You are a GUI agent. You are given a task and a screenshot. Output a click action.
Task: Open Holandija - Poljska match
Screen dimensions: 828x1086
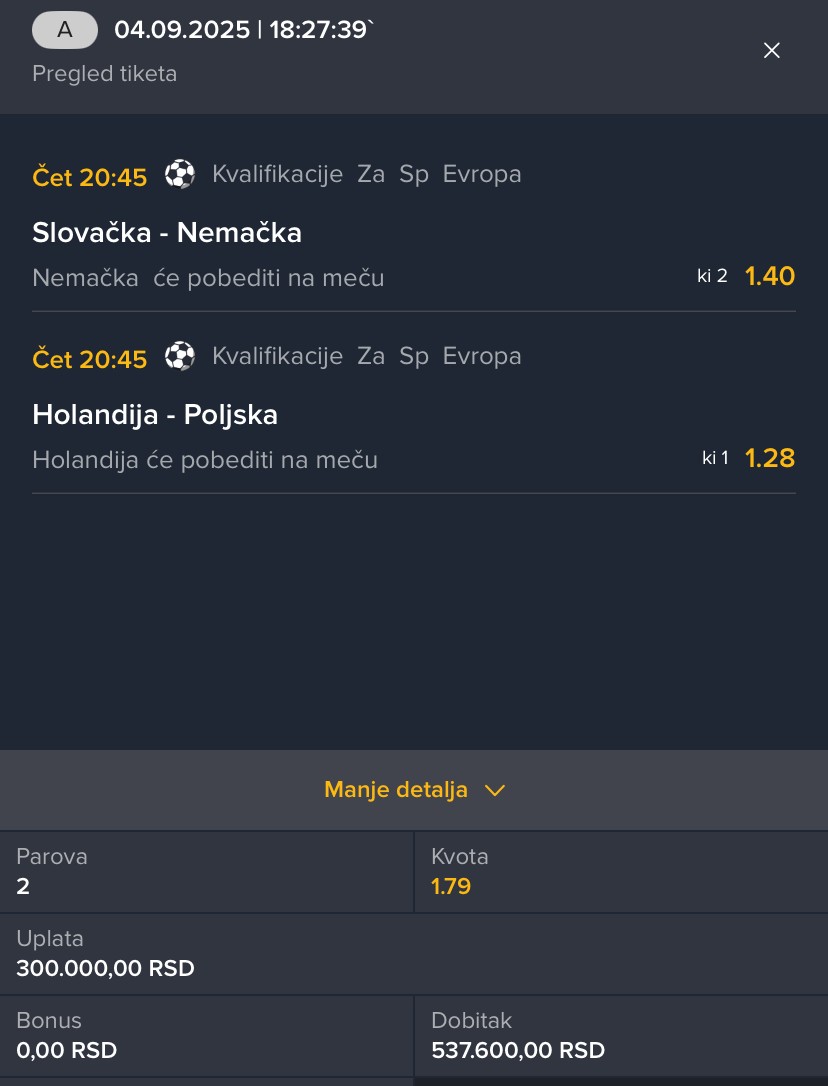pyautogui.click(x=155, y=415)
